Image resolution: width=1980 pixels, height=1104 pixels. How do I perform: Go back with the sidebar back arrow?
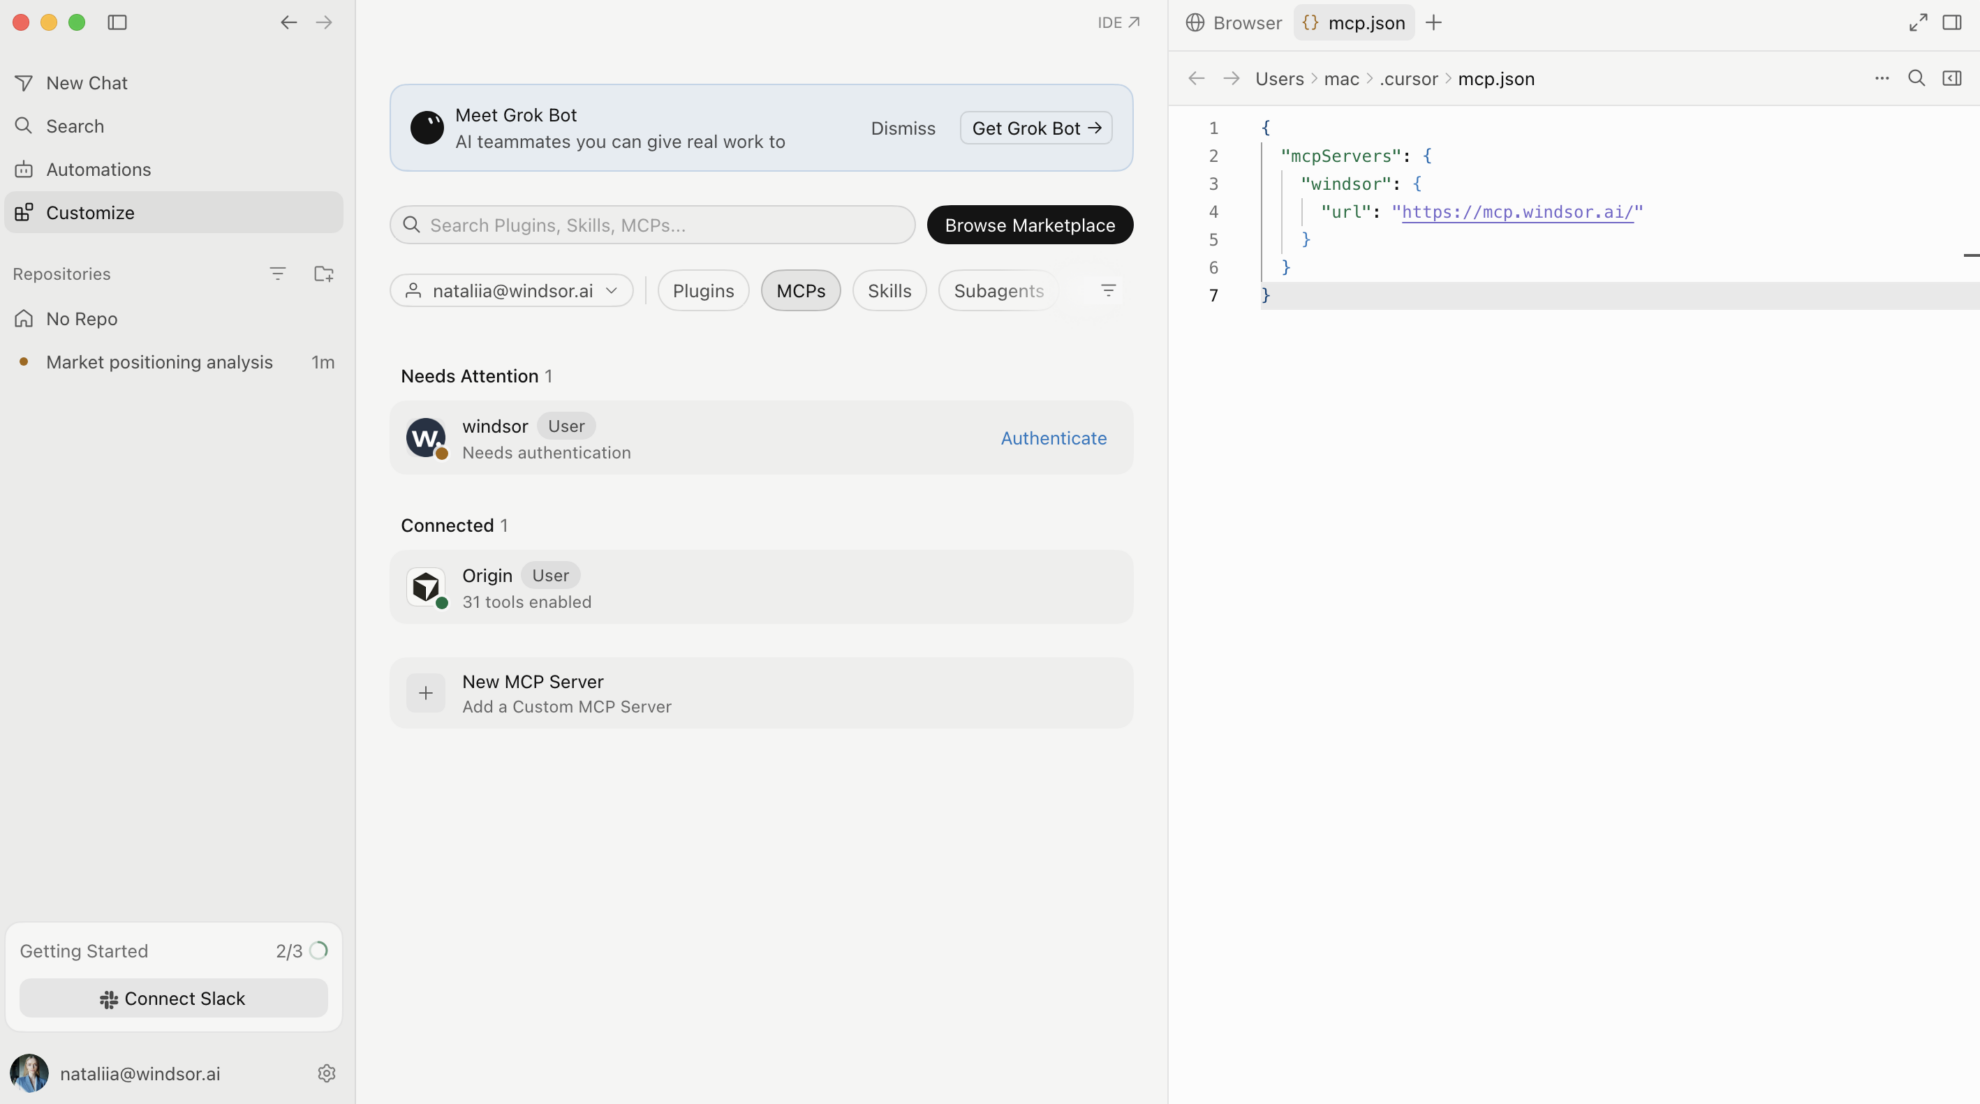pos(288,22)
